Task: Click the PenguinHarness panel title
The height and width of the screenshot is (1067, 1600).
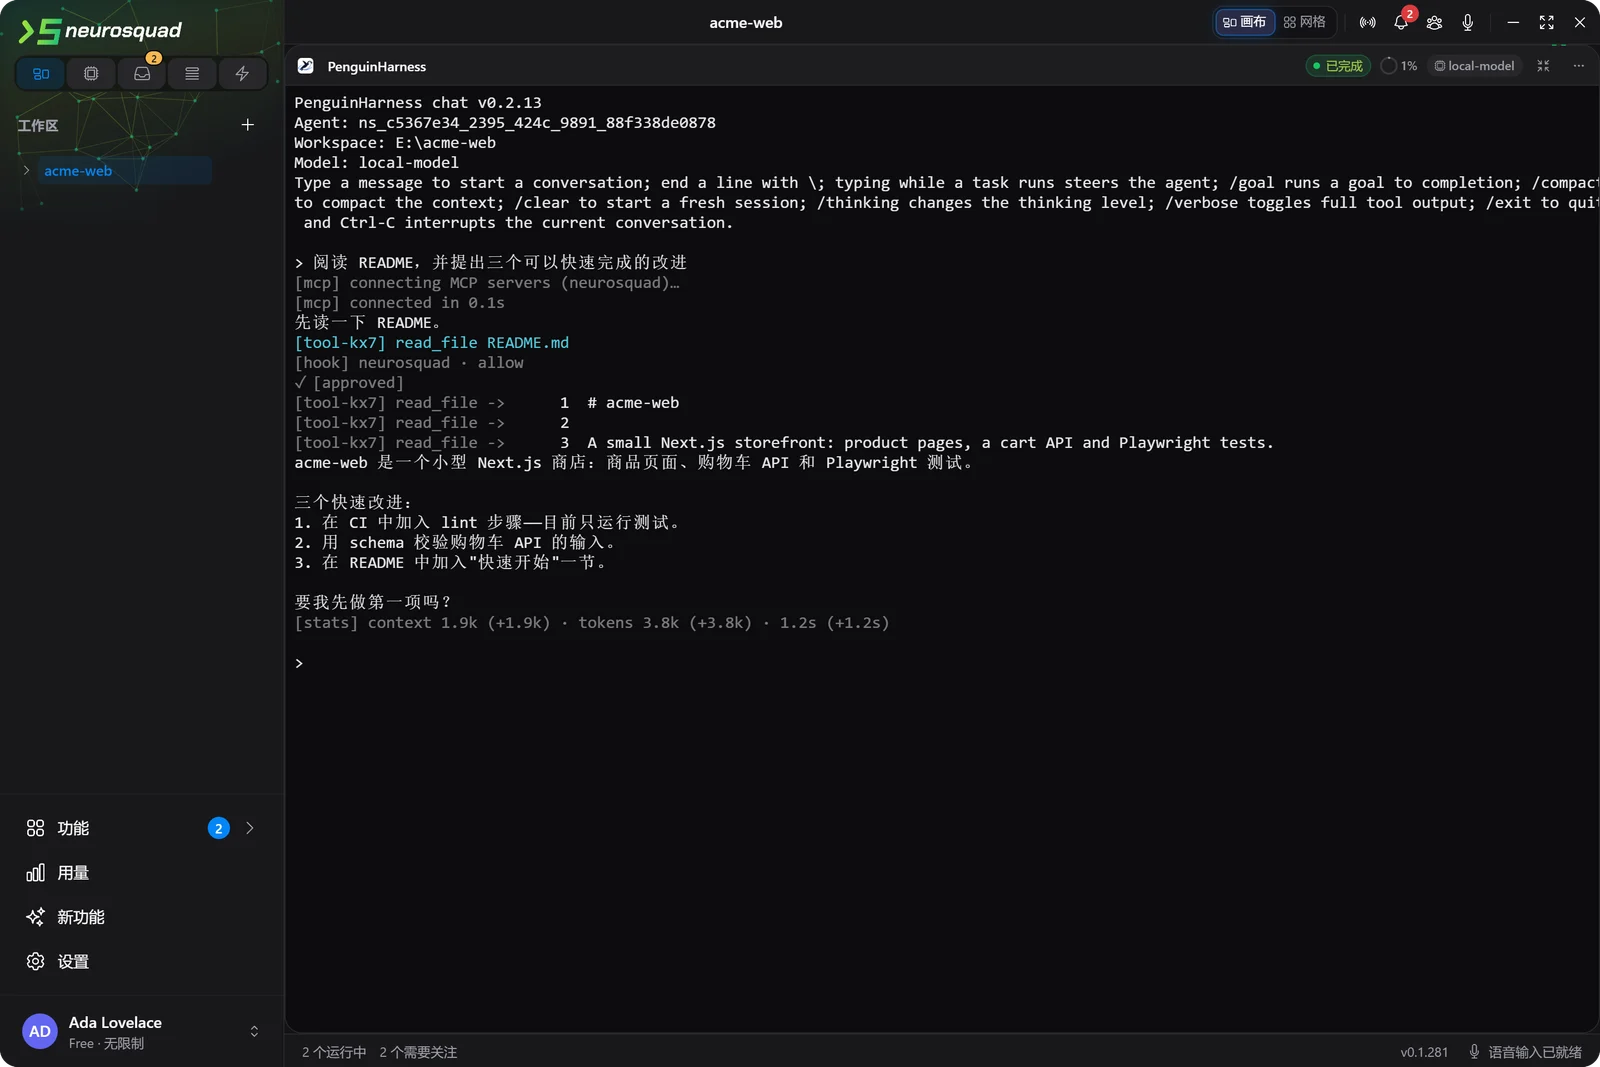Action: [377, 66]
